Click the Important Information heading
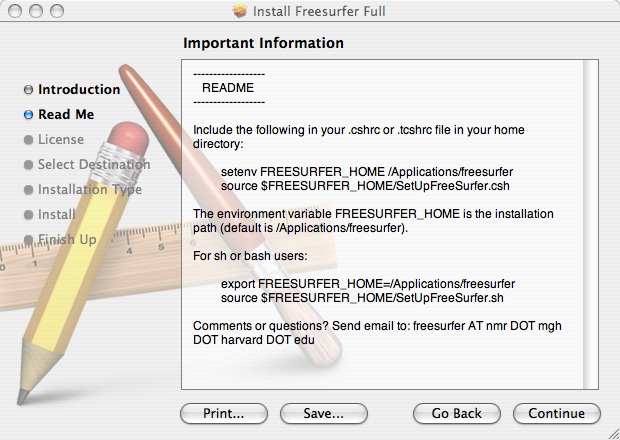Viewport: 620px width, 440px height. click(x=264, y=43)
